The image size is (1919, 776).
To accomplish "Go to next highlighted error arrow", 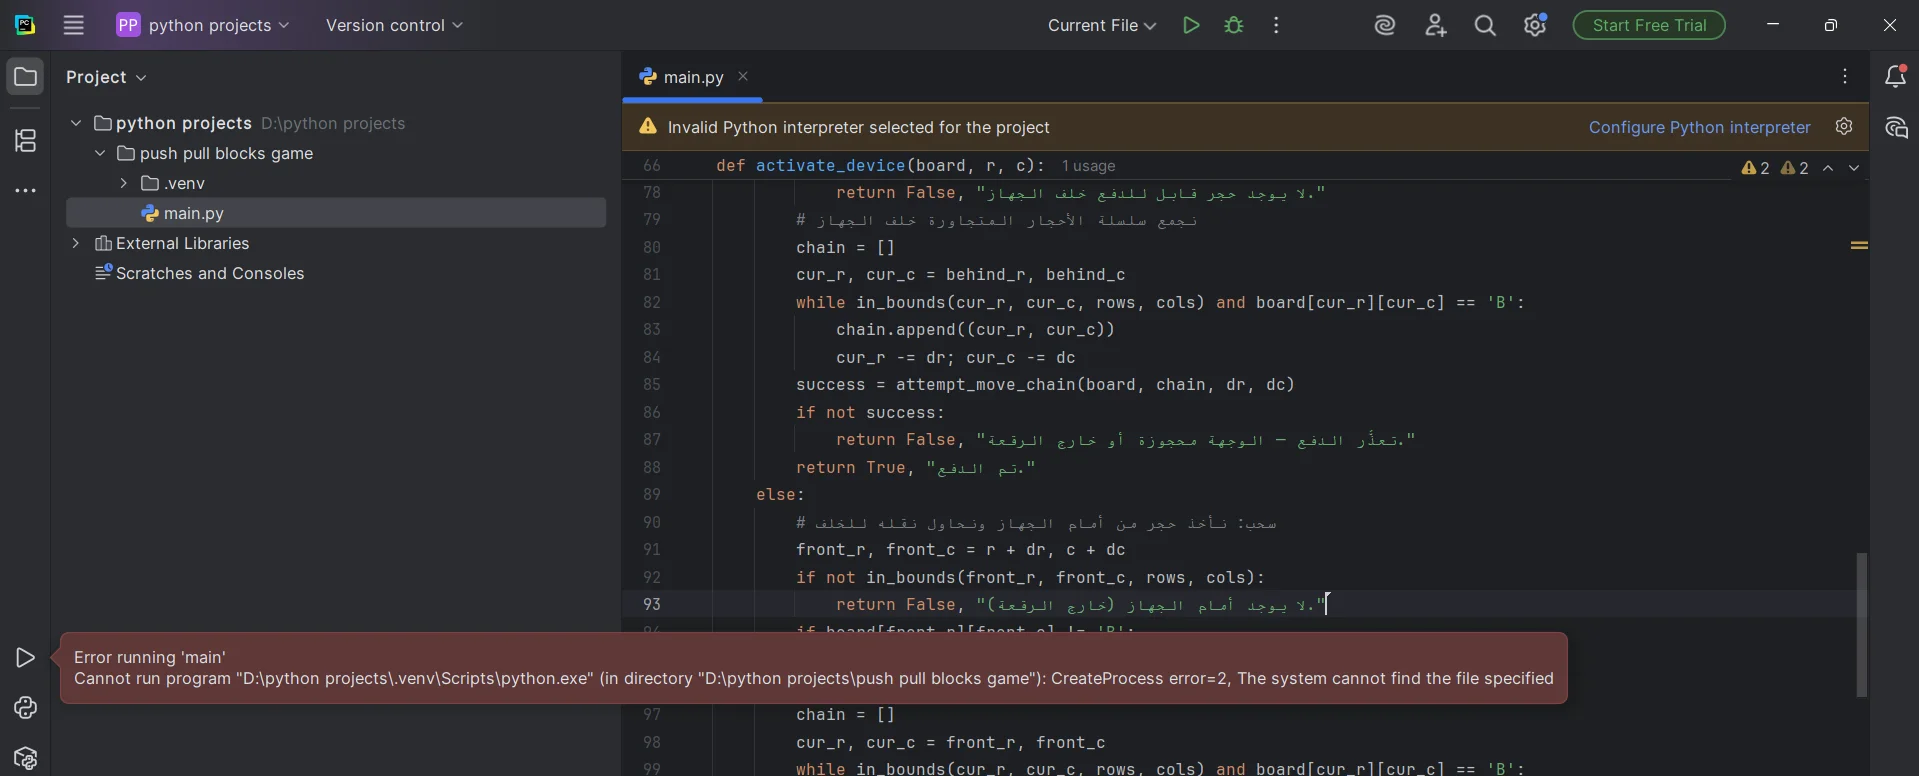I will point(1854,168).
